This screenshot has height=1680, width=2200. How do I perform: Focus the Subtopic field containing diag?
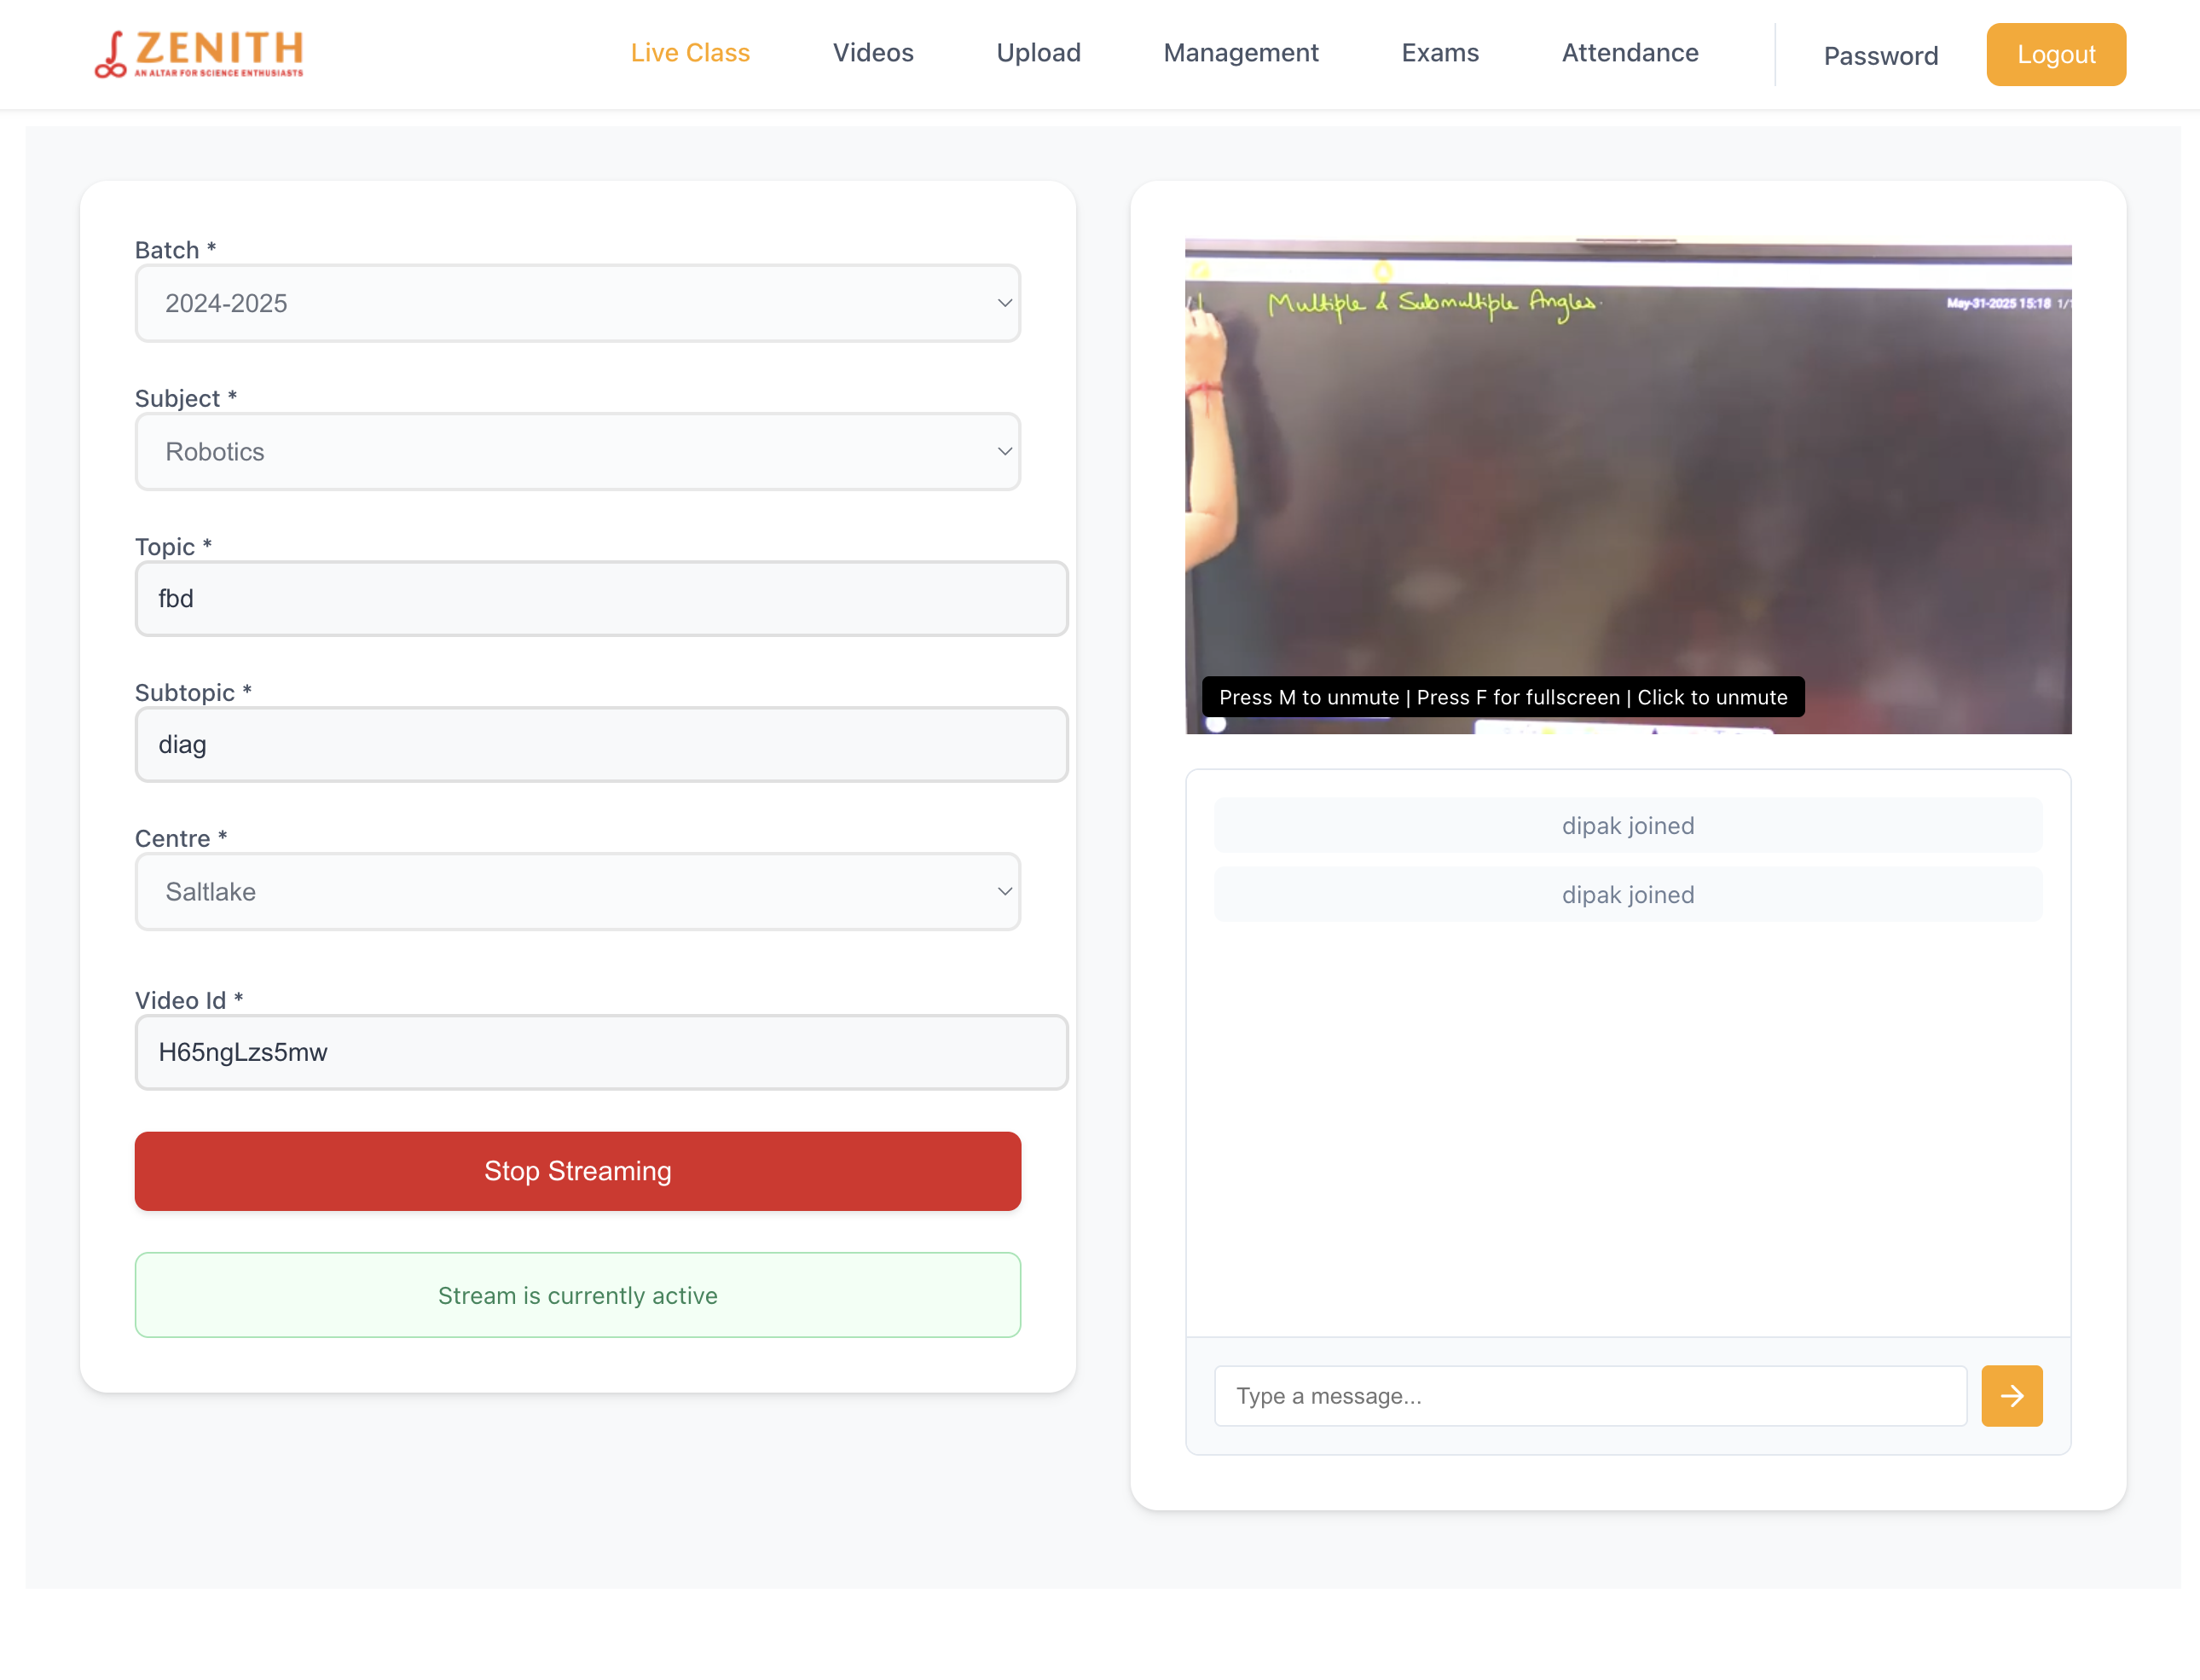pos(601,744)
